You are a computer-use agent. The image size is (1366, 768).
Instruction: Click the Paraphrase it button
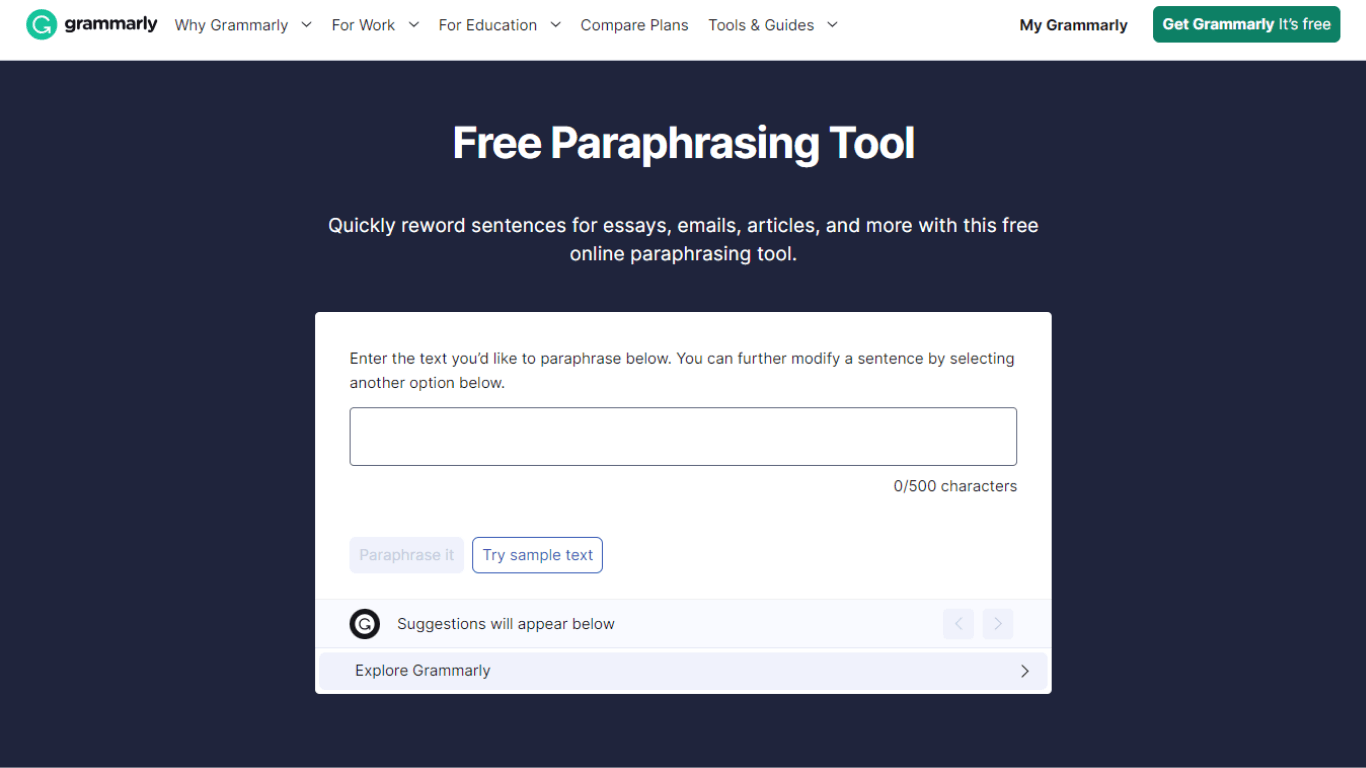[407, 555]
